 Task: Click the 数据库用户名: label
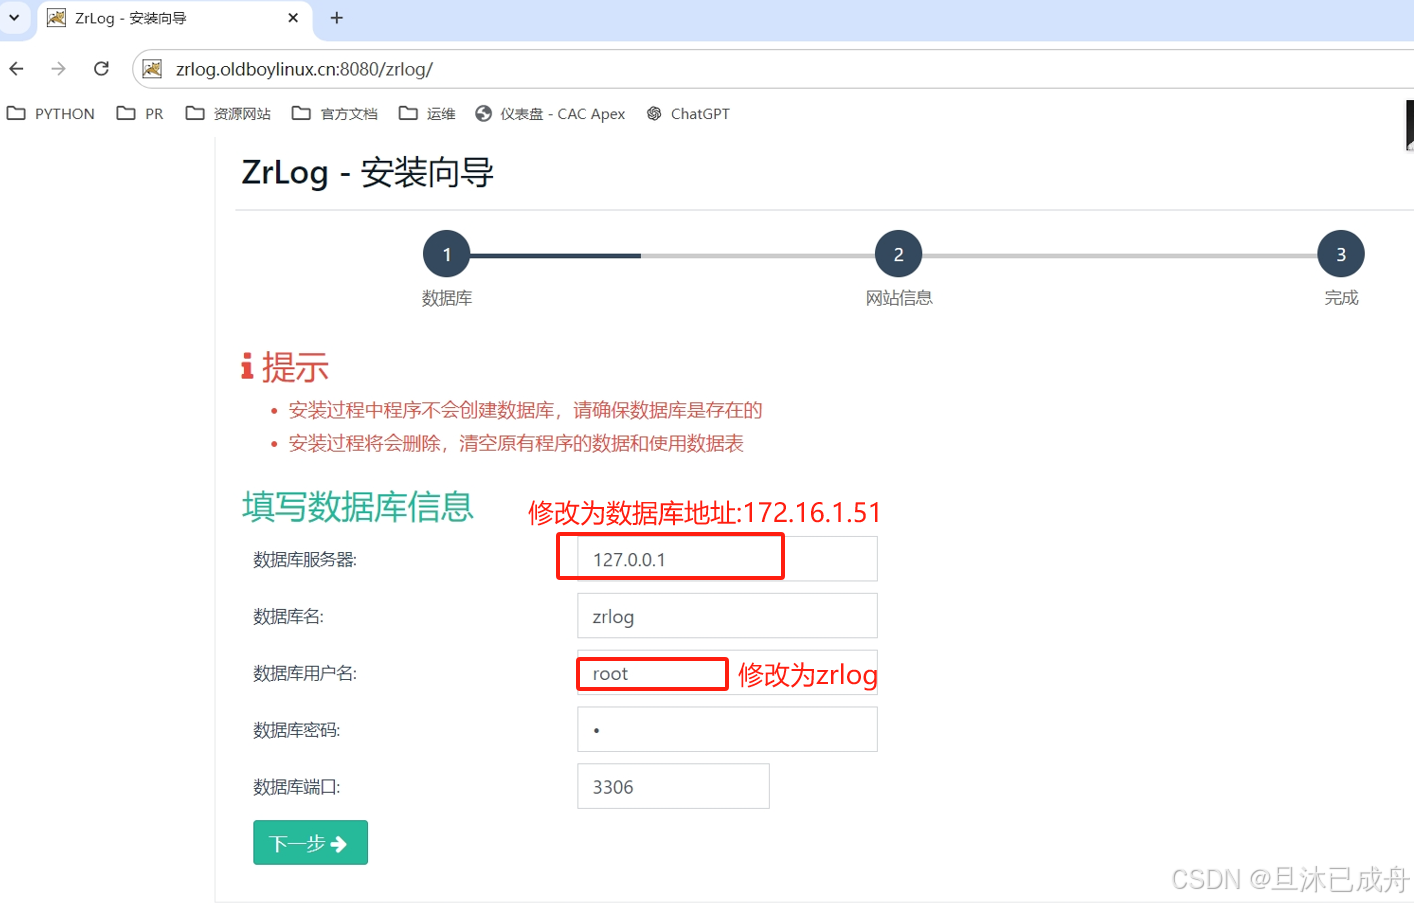click(305, 674)
